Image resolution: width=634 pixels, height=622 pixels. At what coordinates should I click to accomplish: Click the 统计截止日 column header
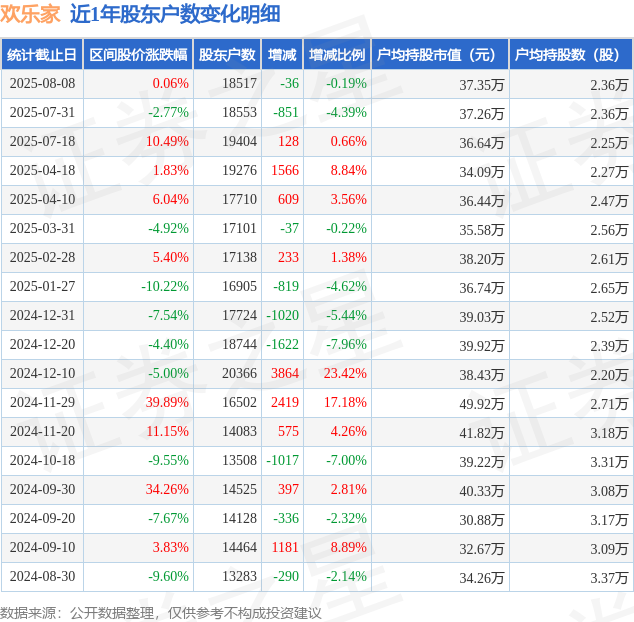(42, 55)
